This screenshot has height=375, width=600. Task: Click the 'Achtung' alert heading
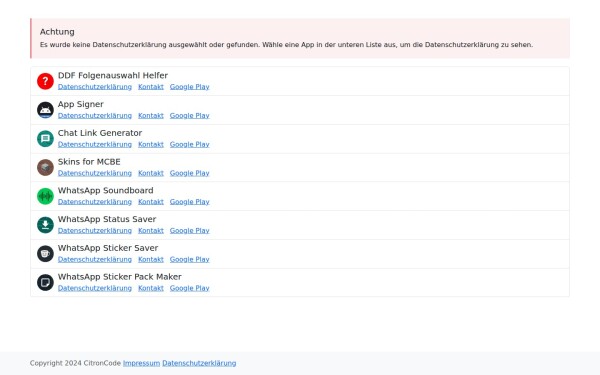pos(57,32)
